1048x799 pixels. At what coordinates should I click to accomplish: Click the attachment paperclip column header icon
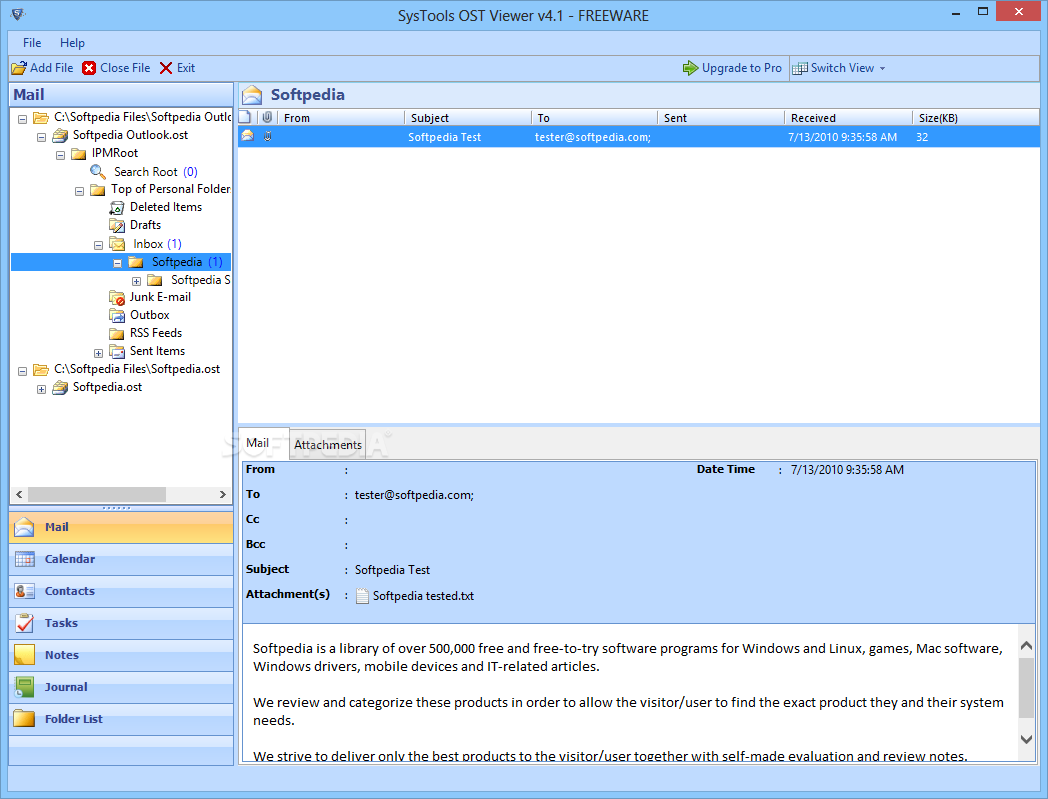(267, 118)
